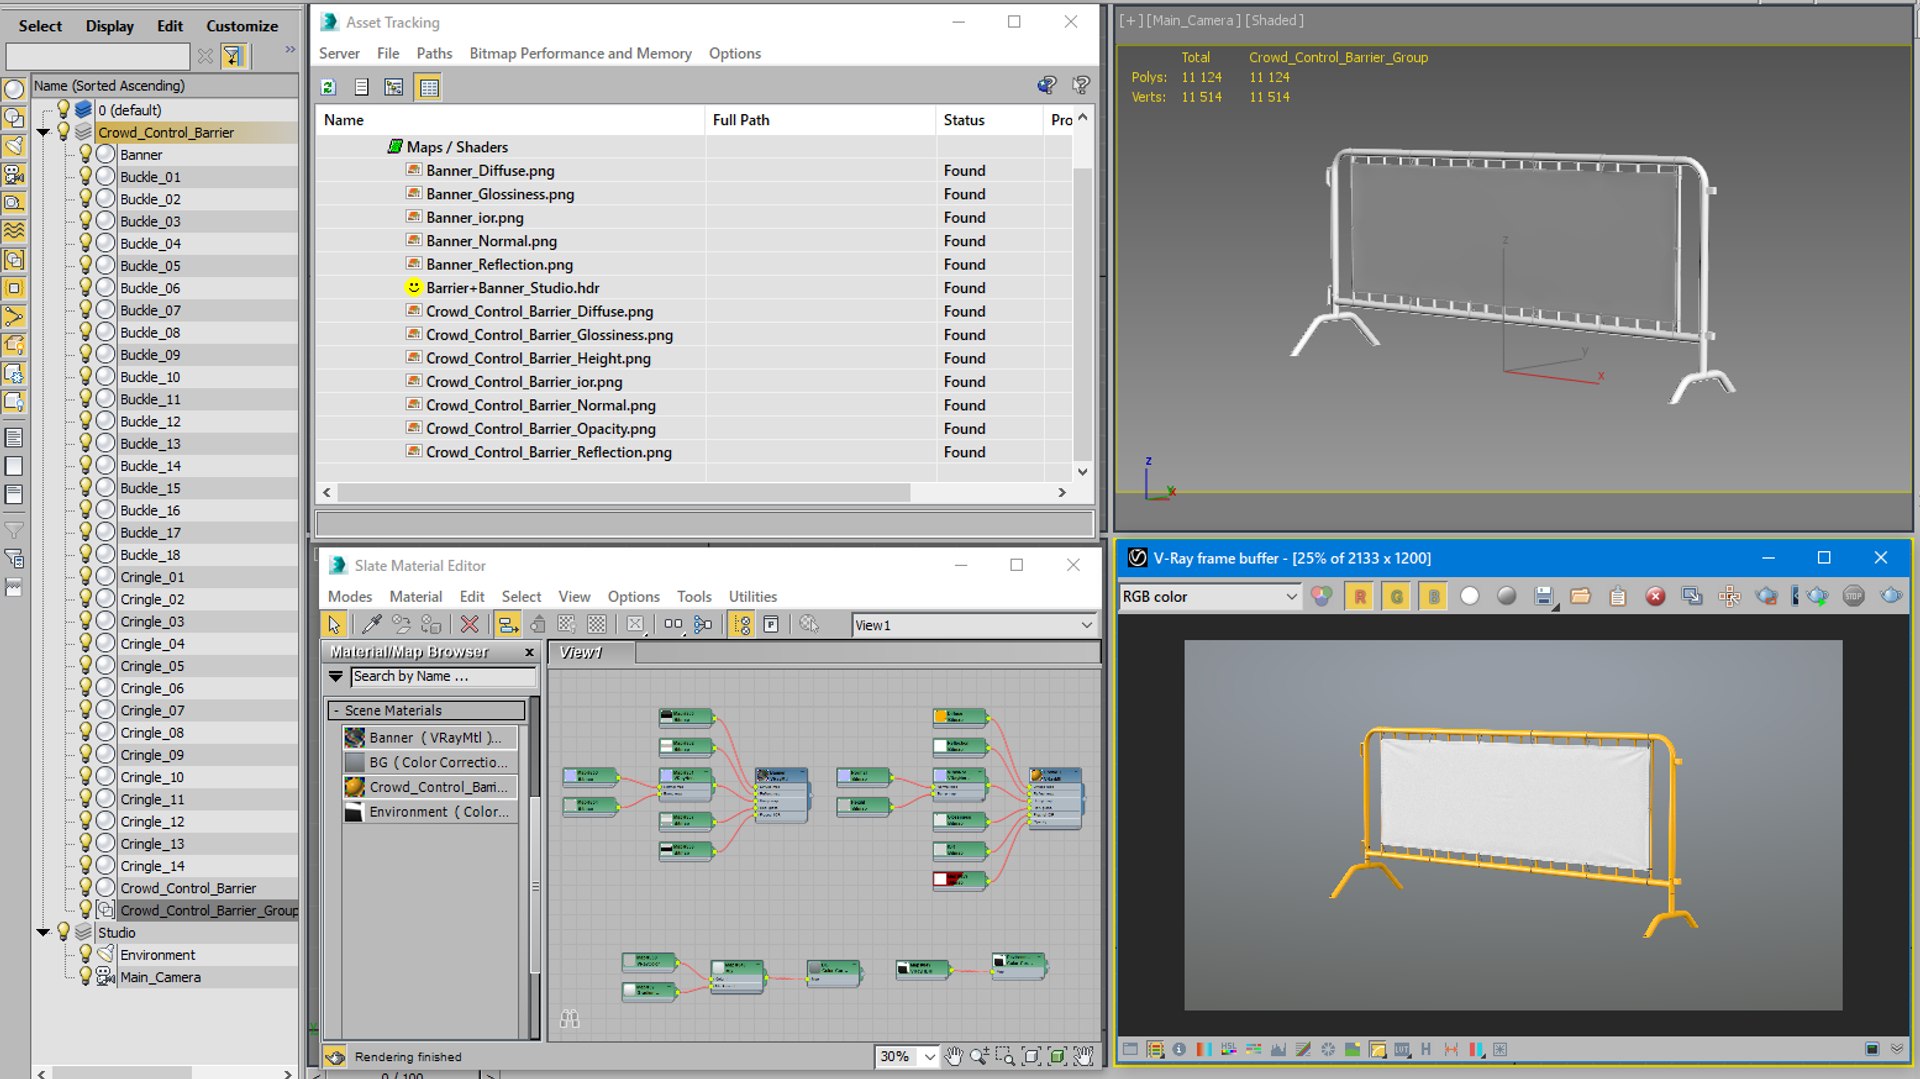This screenshot has height=1079, width=1920.
Task: Select the Banner VRayMtl material swatch
Action: pos(354,737)
